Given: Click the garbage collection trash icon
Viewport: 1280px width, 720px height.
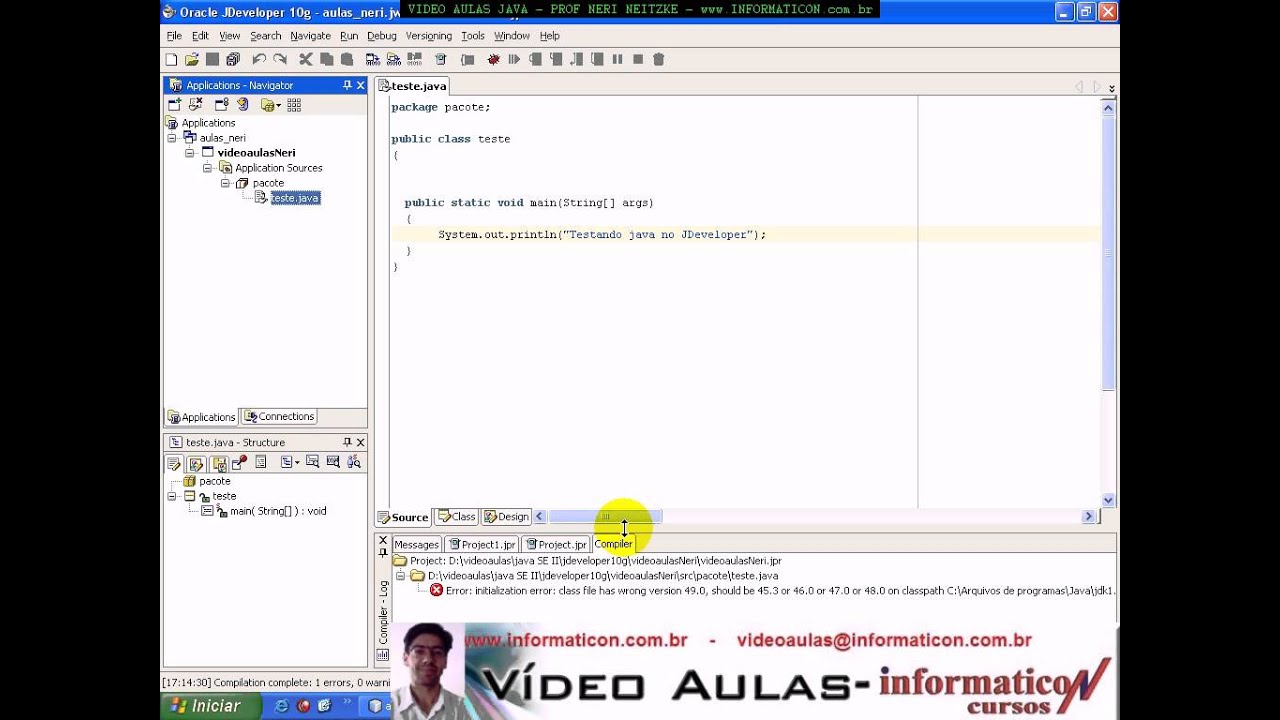Looking at the screenshot, I should point(658,60).
